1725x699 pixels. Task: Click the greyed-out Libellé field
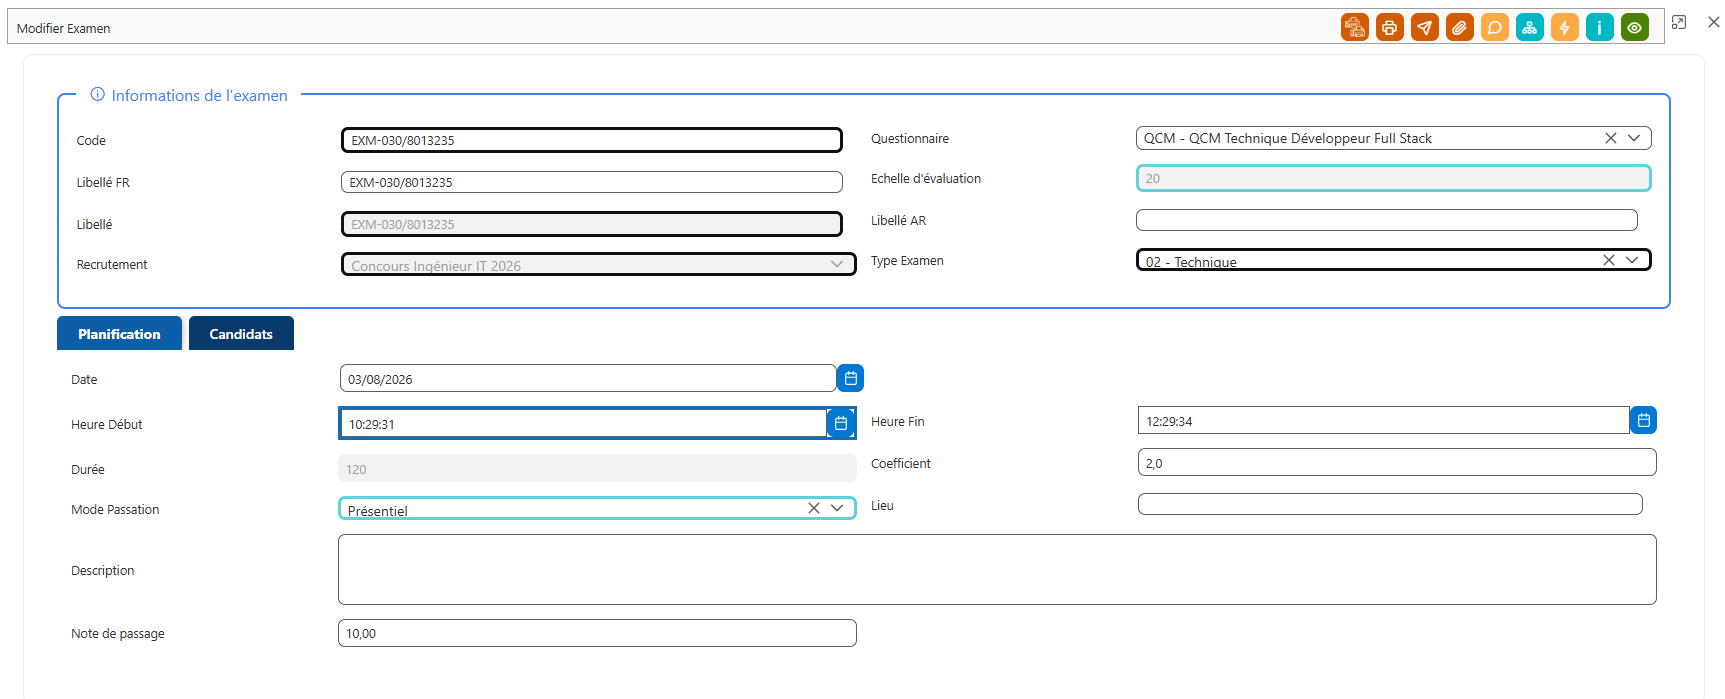592,224
